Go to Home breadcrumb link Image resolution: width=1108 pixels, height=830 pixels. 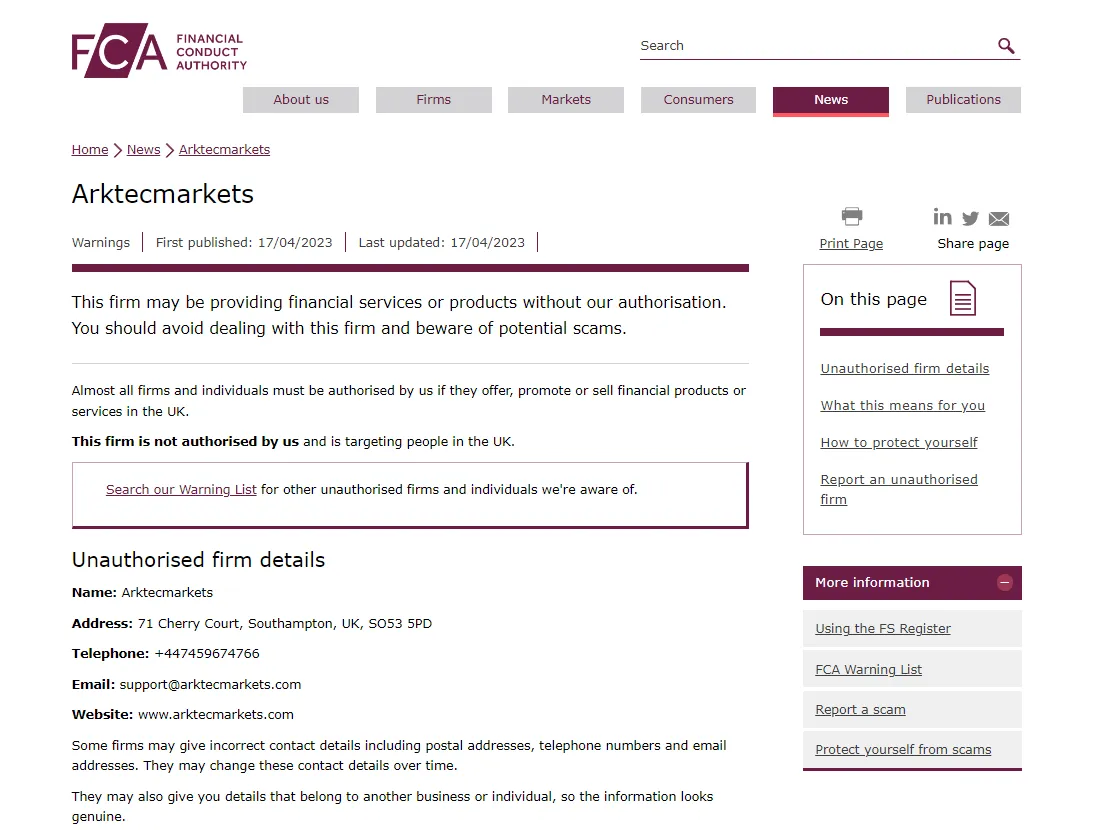click(x=90, y=150)
